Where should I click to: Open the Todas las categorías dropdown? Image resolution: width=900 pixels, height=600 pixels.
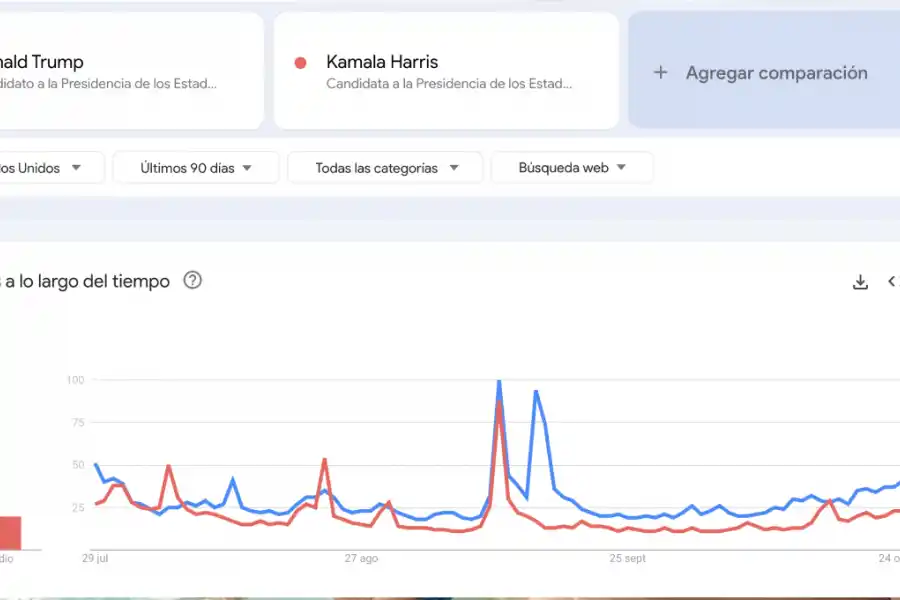pos(385,167)
